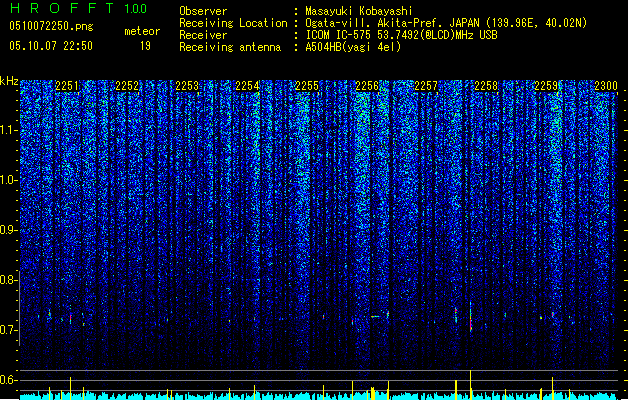629x400 pixels.
Task: Click the 0.6 kHz axis tick label
Action: (8, 380)
